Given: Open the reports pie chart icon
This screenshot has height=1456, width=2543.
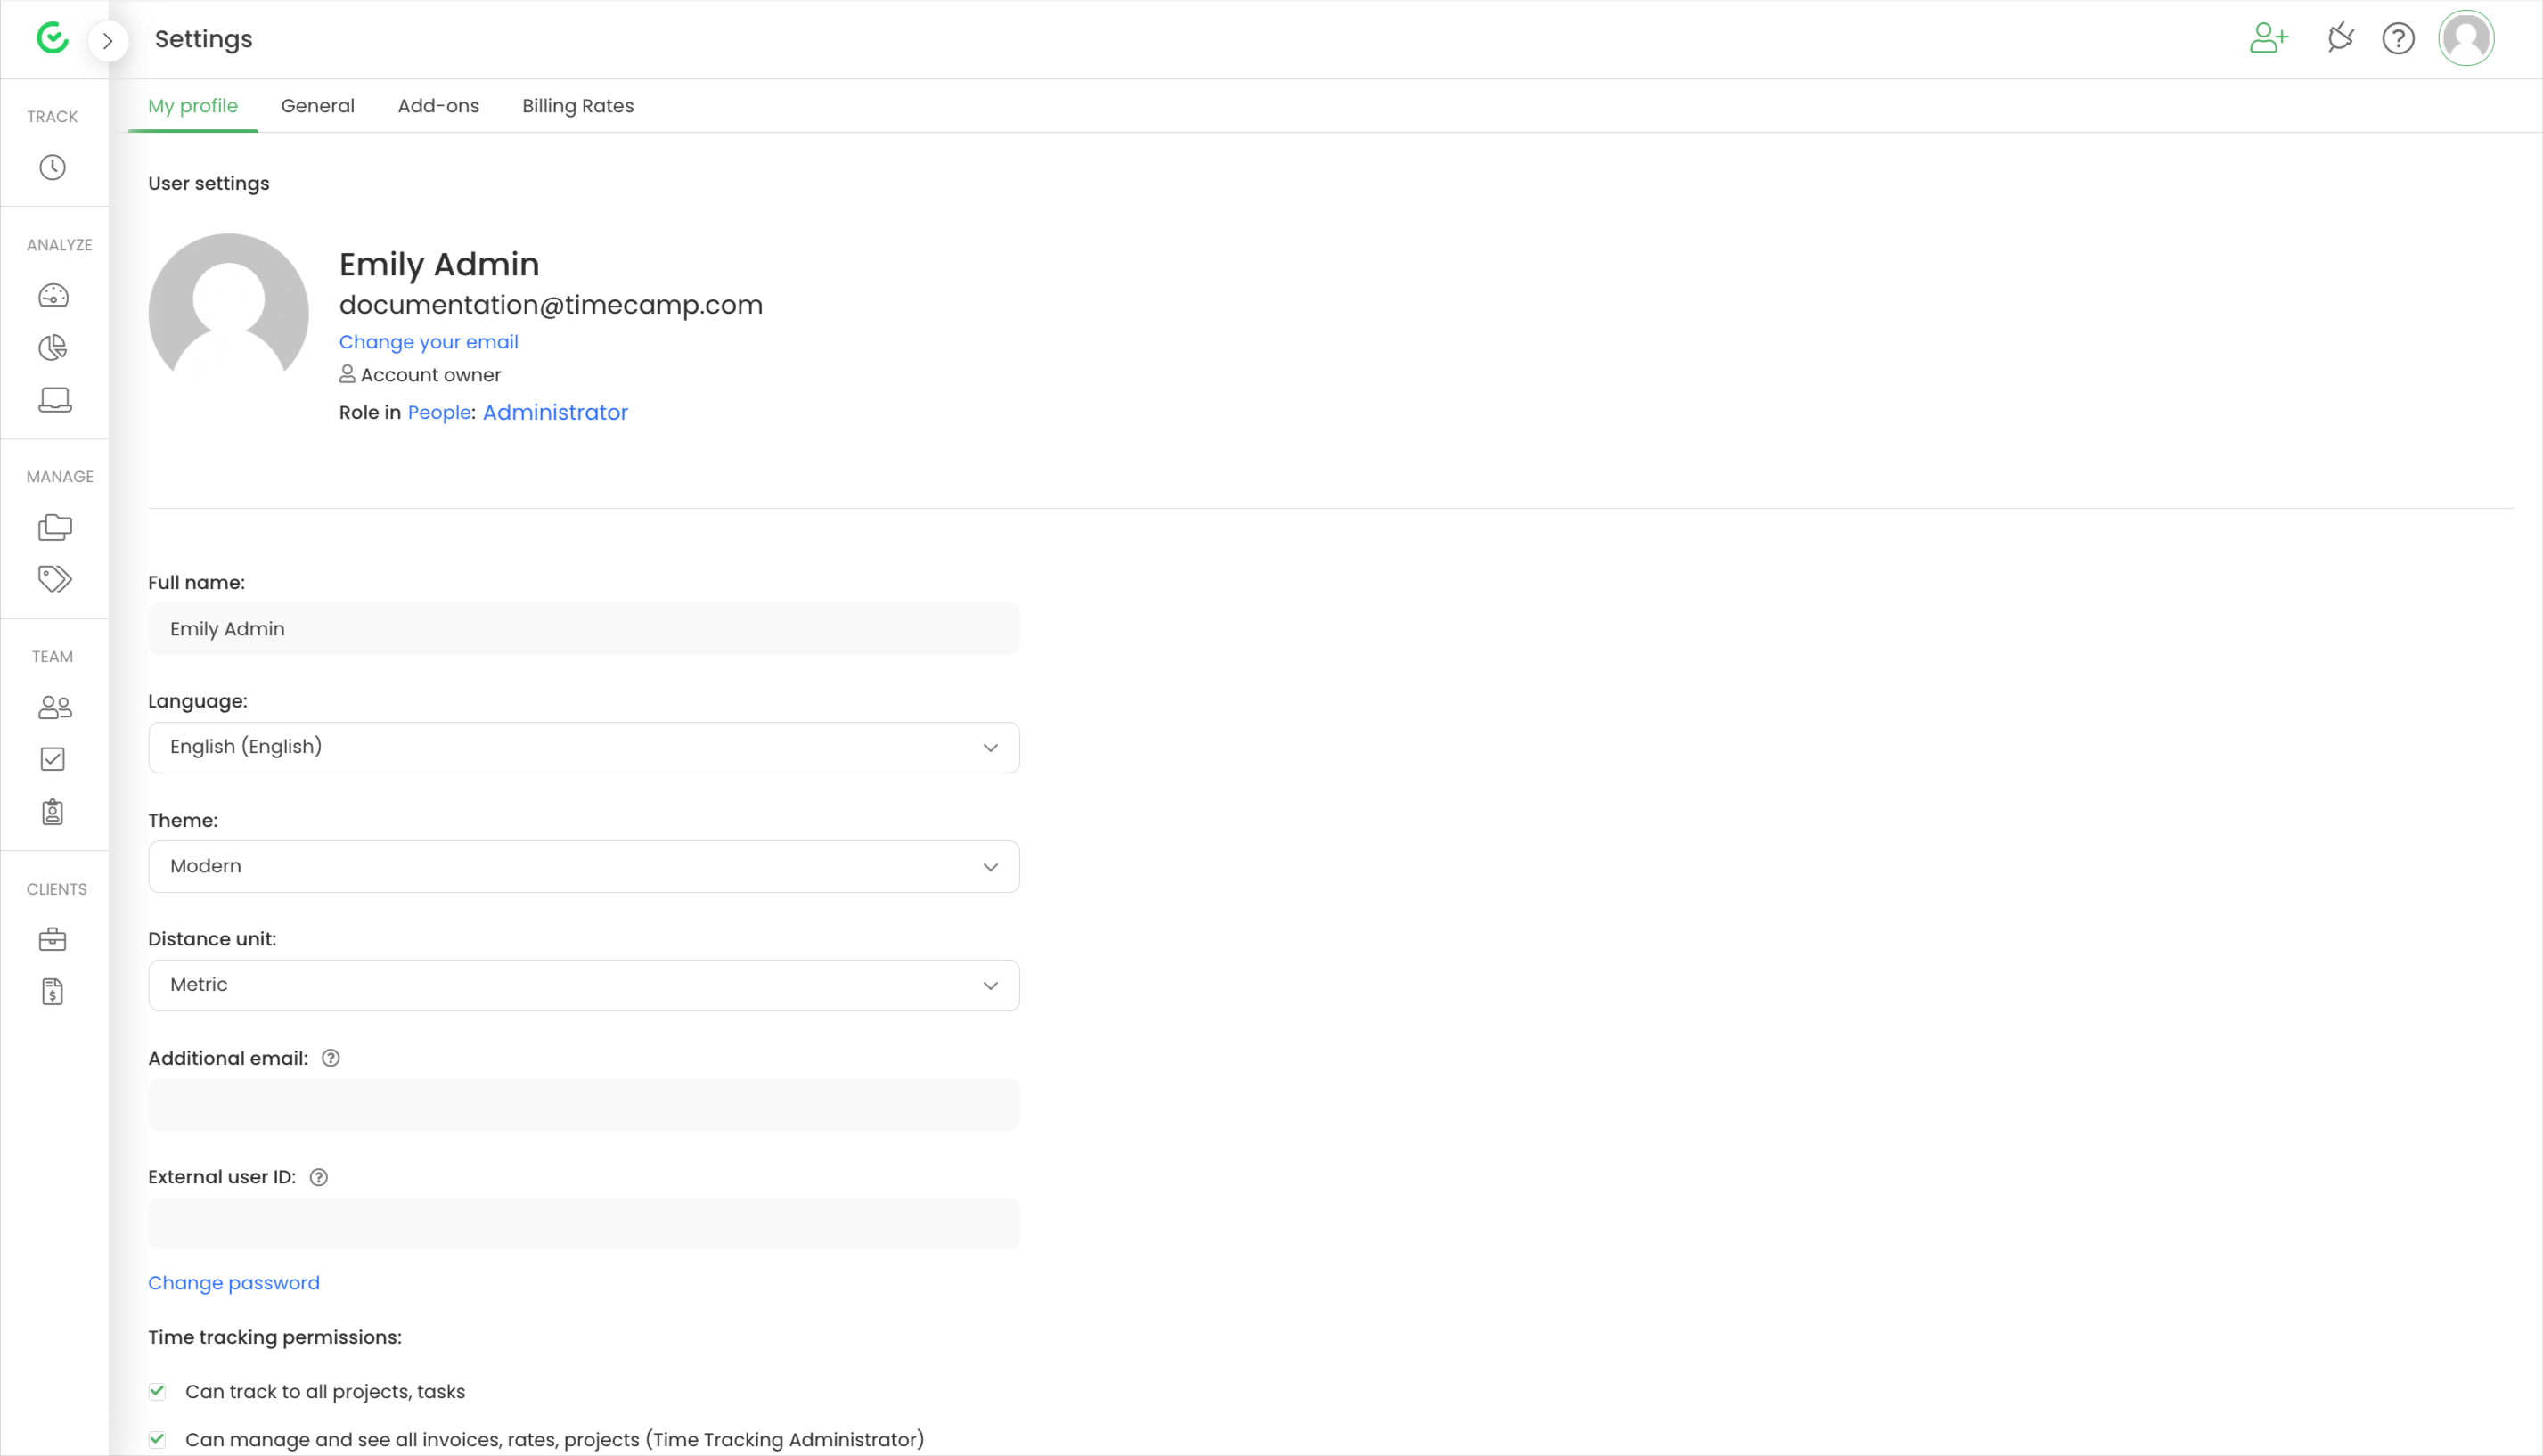Looking at the screenshot, I should click(53, 347).
